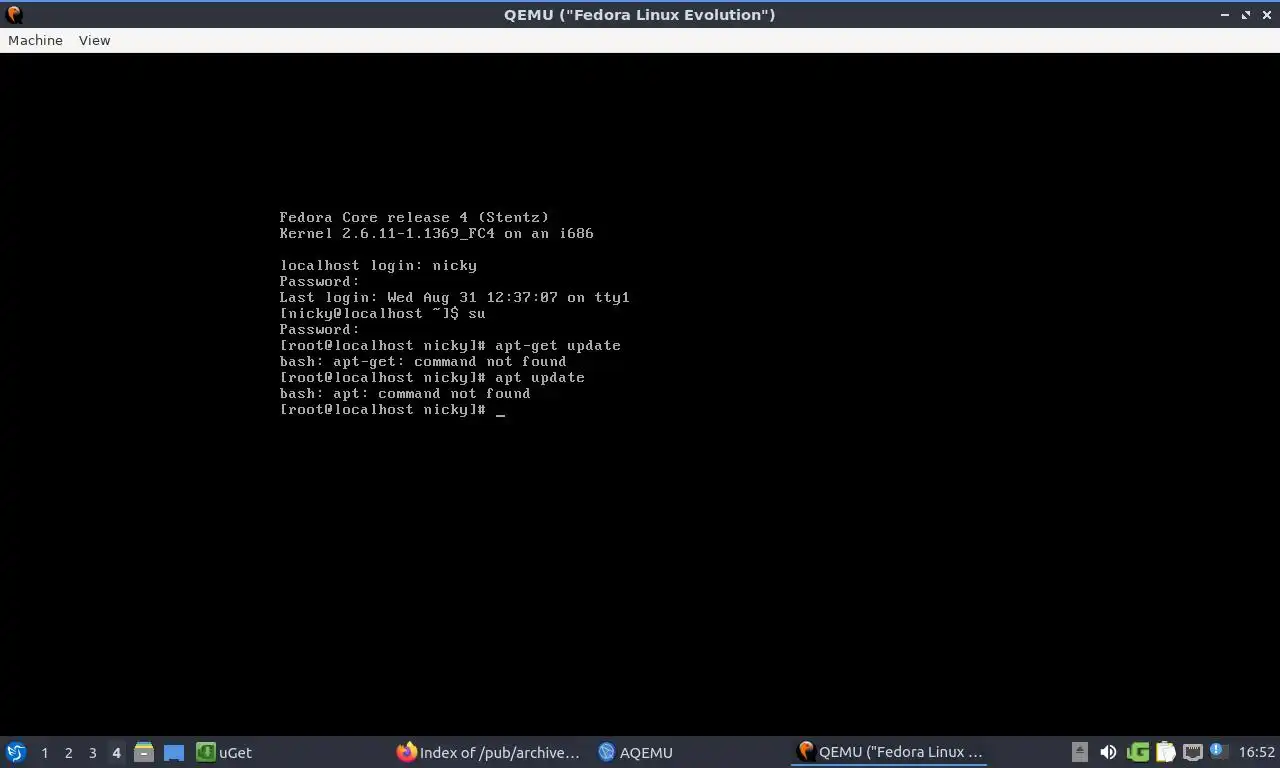Switch to workspace 2 in the pager

pyautogui.click(x=68, y=752)
